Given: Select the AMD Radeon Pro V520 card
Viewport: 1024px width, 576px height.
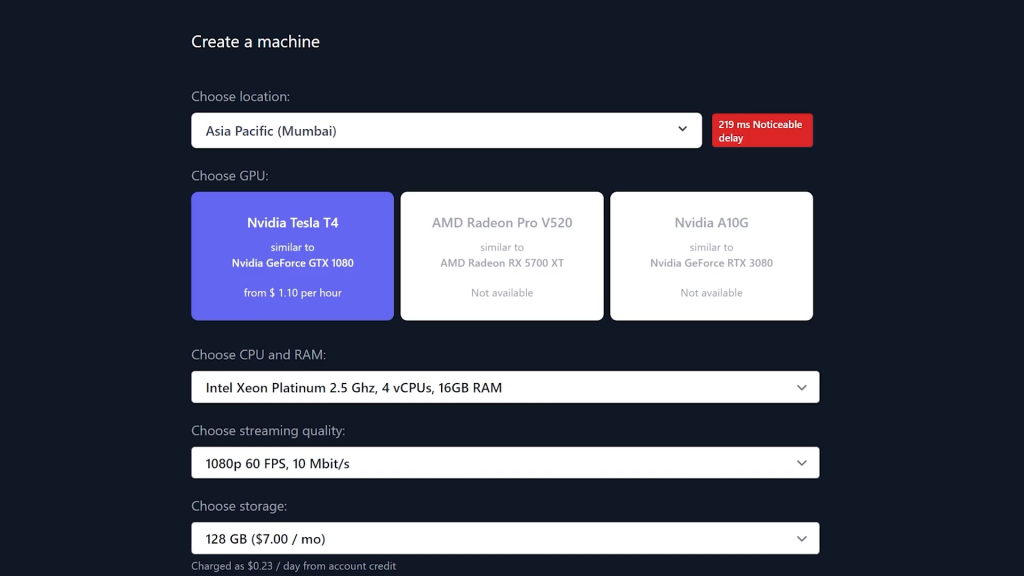Looking at the screenshot, I should pos(502,256).
